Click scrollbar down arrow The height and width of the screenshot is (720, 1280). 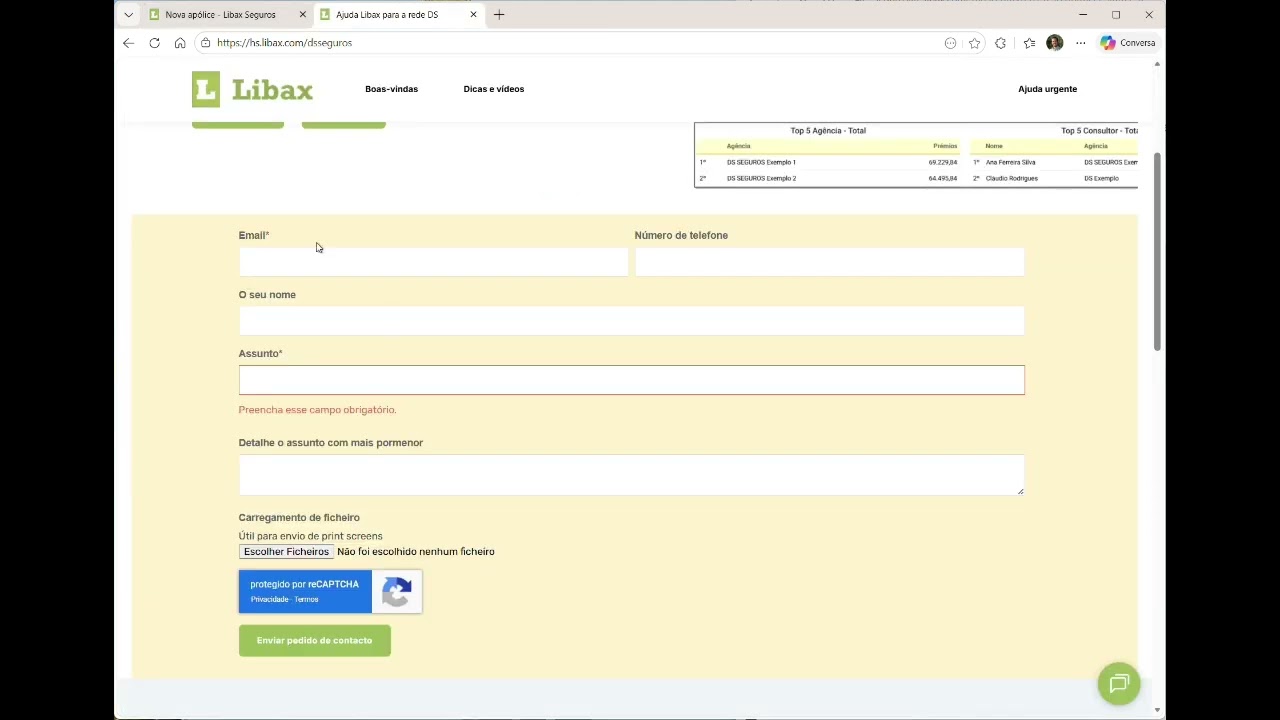[x=1157, y=710]
